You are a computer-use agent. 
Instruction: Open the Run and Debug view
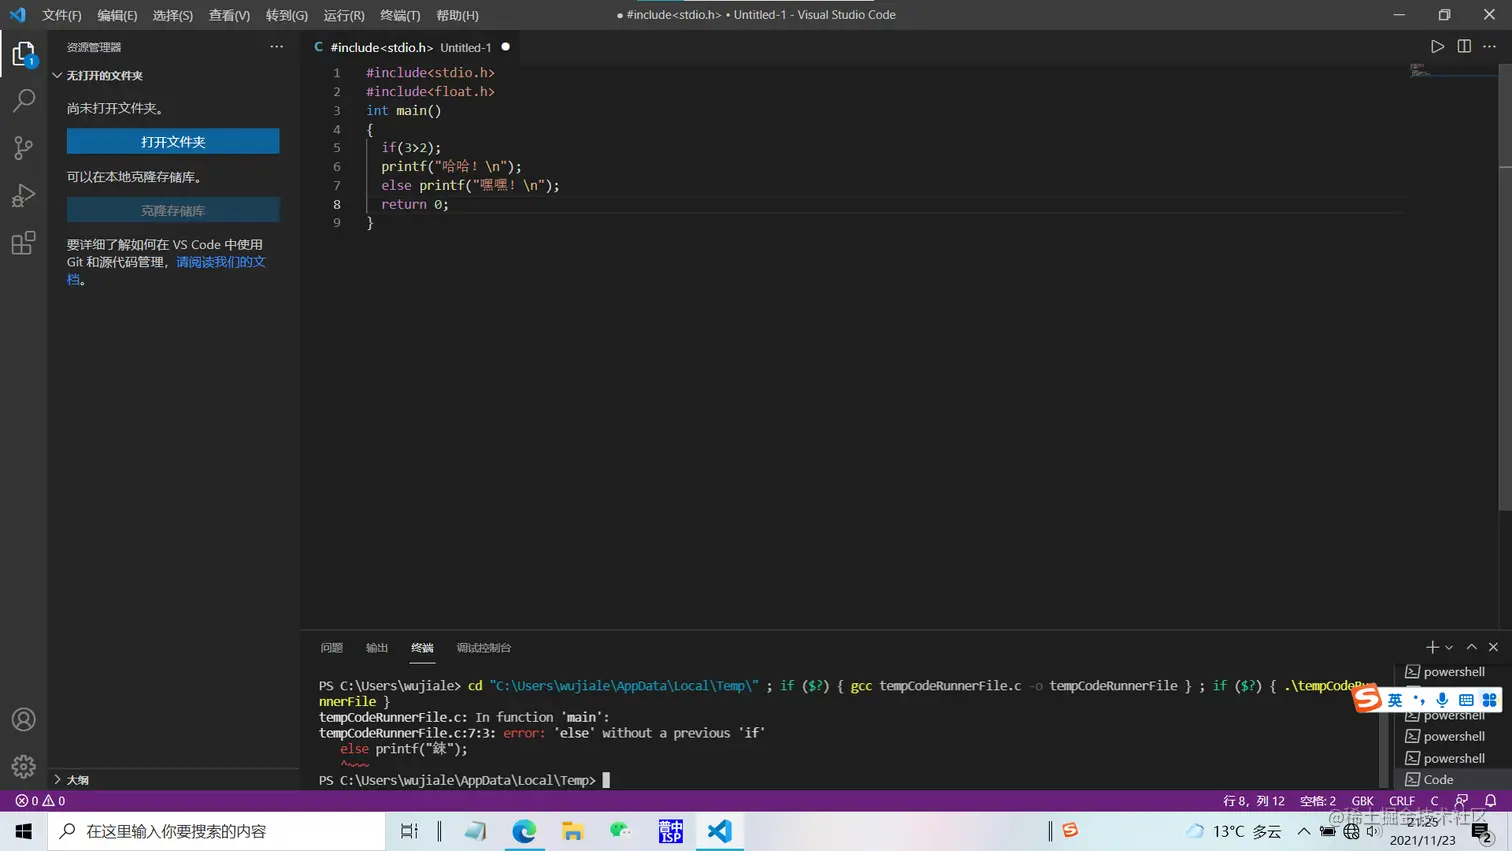(x=23, y=195)
